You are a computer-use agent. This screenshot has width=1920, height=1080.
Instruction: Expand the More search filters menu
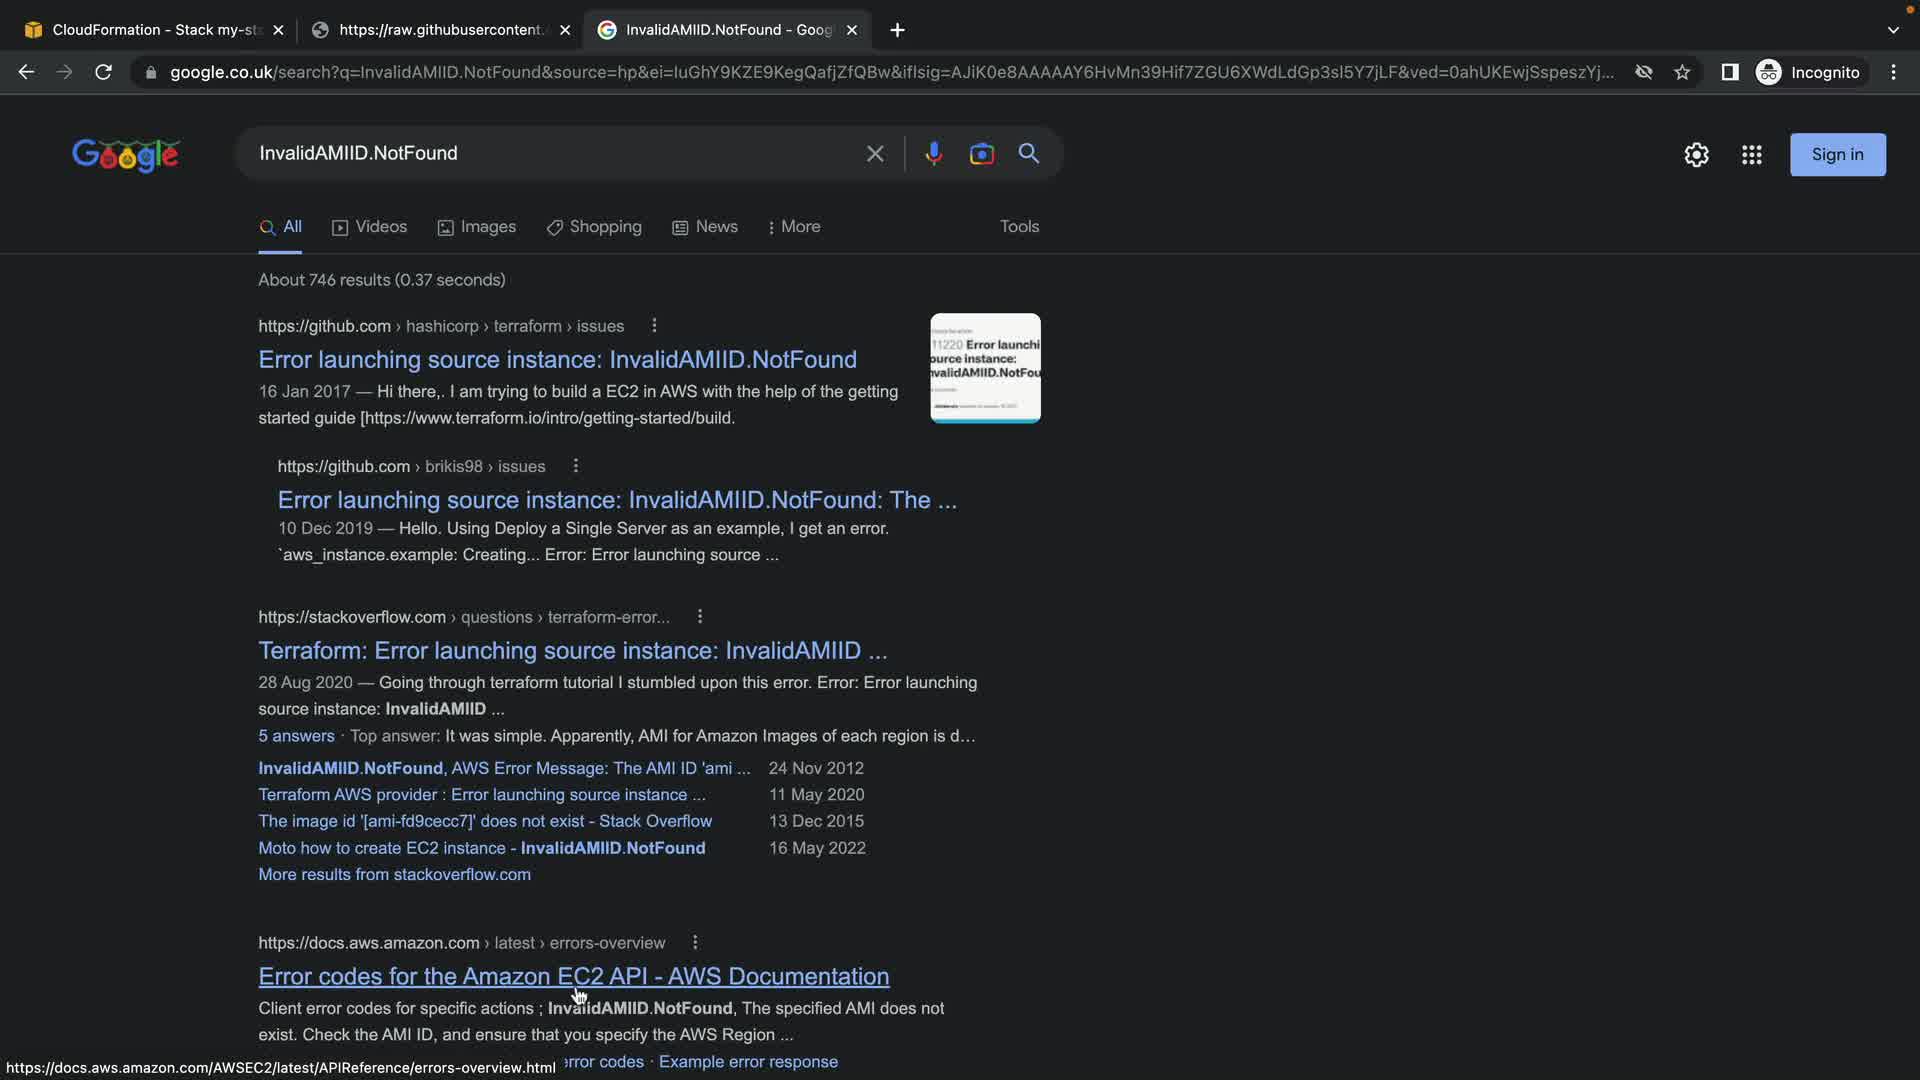[794, 227]
